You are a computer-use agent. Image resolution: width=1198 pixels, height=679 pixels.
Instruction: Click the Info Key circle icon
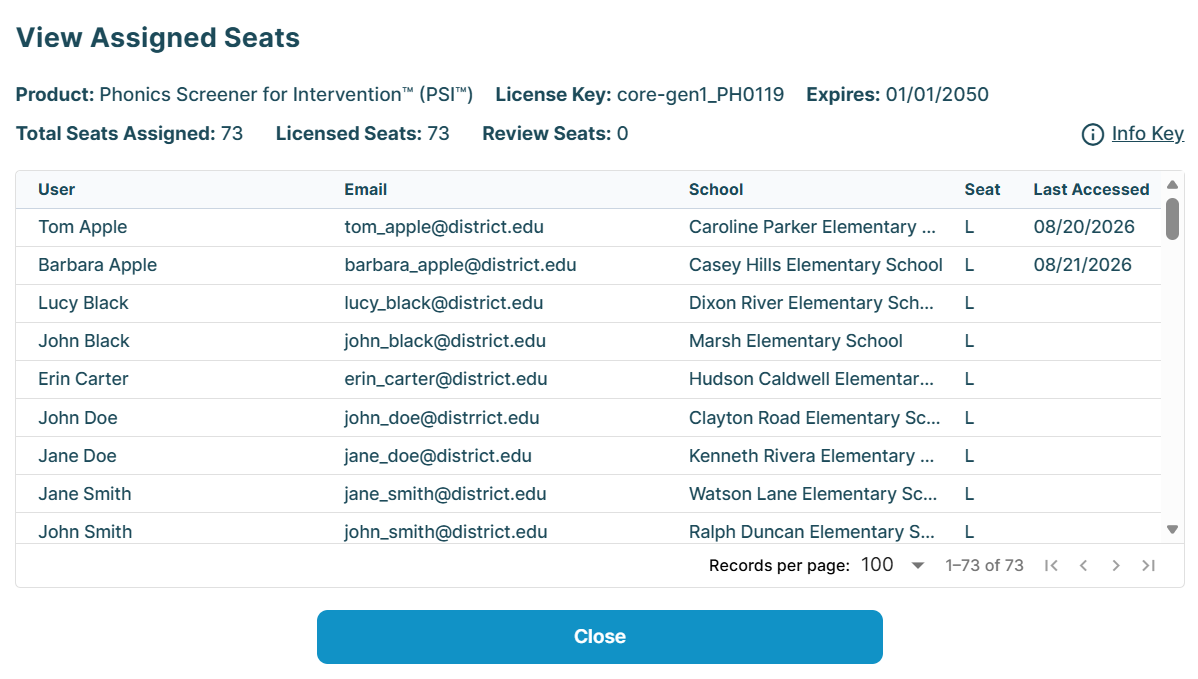click(1092, 134)
